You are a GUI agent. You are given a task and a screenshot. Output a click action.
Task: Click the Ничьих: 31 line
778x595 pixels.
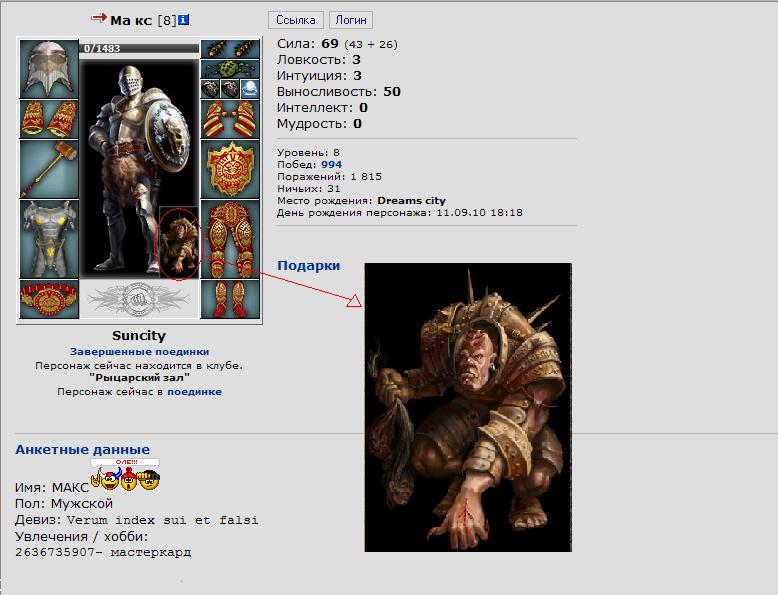pos(309,189)
